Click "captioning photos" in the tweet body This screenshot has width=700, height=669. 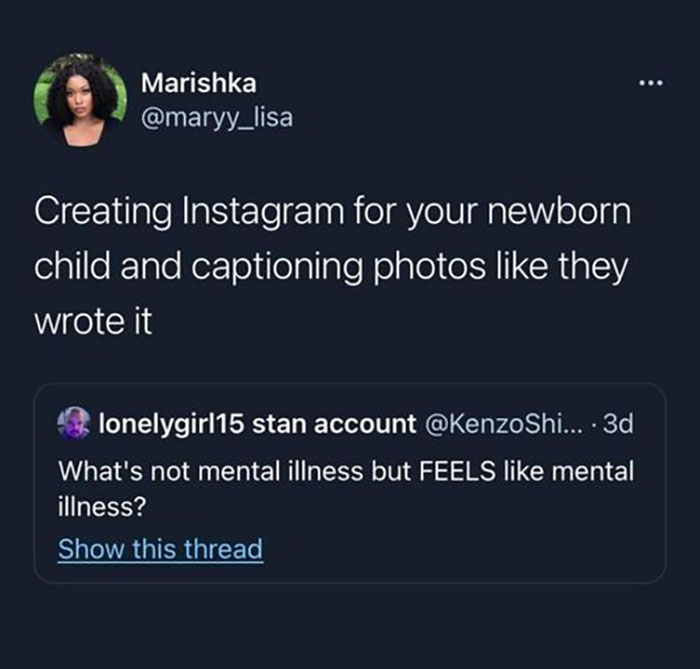(339, 268)
